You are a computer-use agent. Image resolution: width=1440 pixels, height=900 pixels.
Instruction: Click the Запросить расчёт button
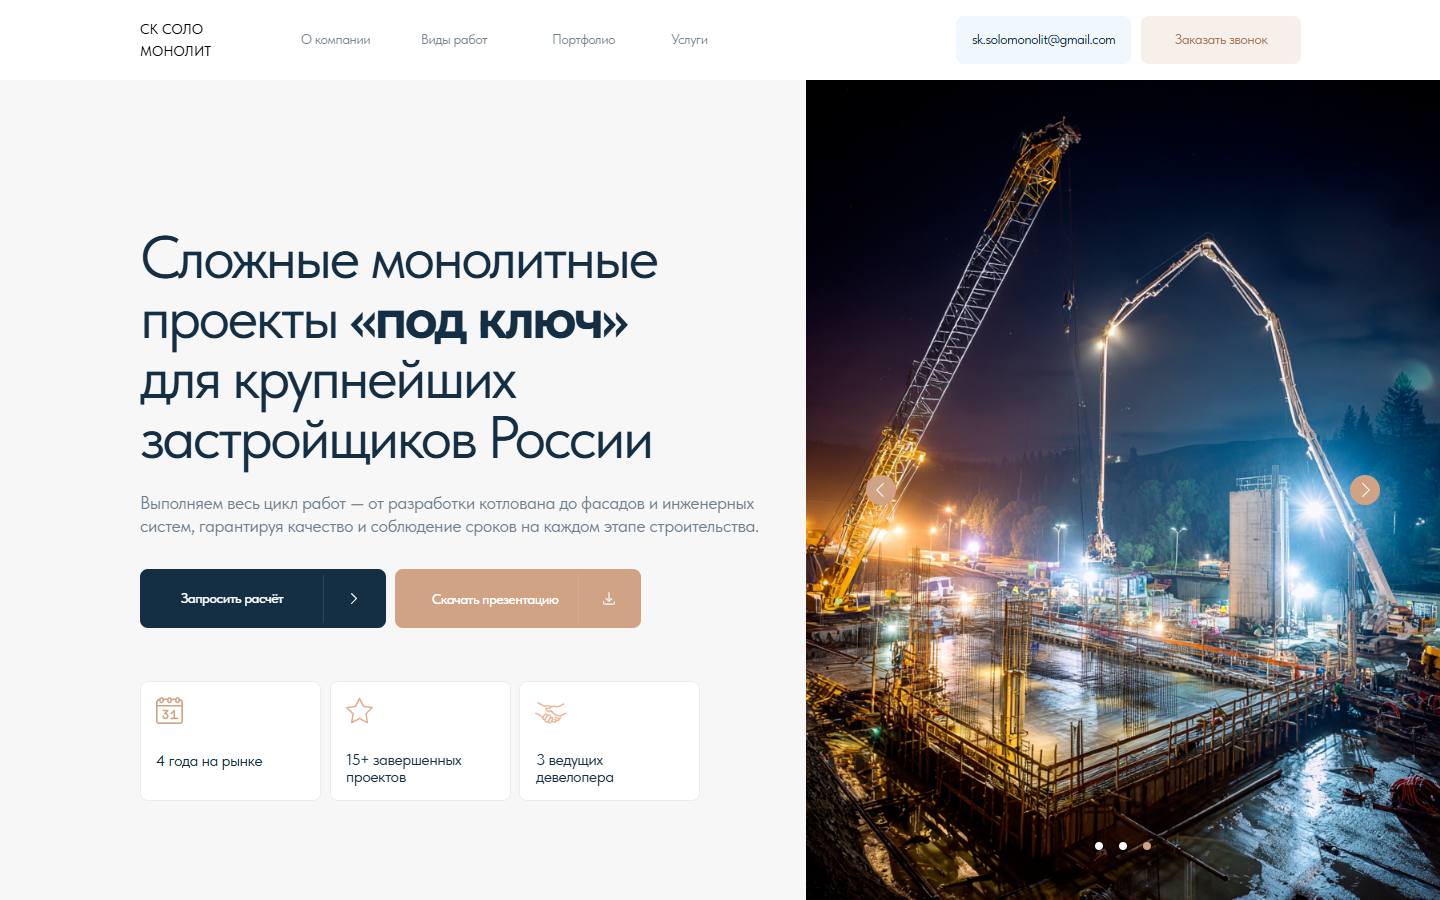263,598
